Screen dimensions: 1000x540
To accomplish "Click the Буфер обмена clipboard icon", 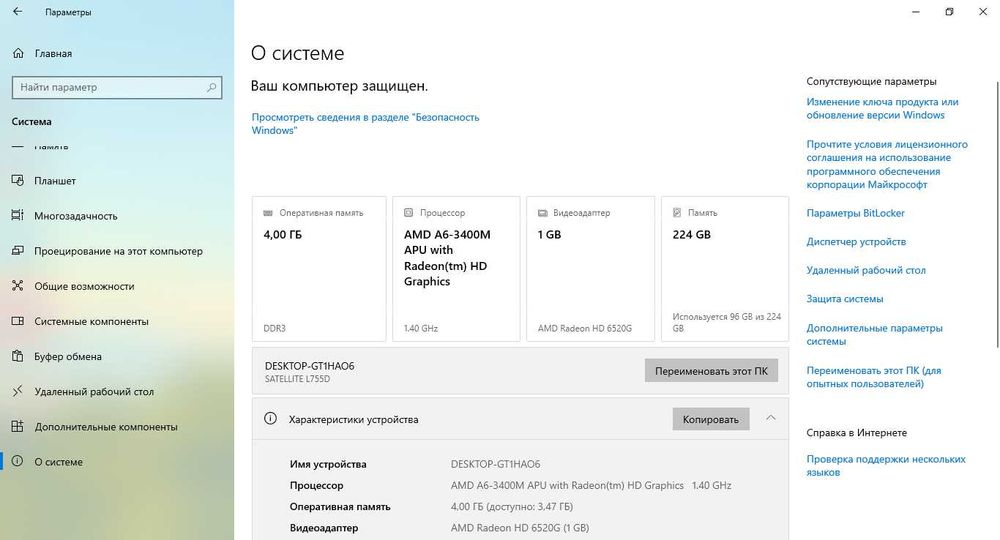I will click(x=17, y=356).
